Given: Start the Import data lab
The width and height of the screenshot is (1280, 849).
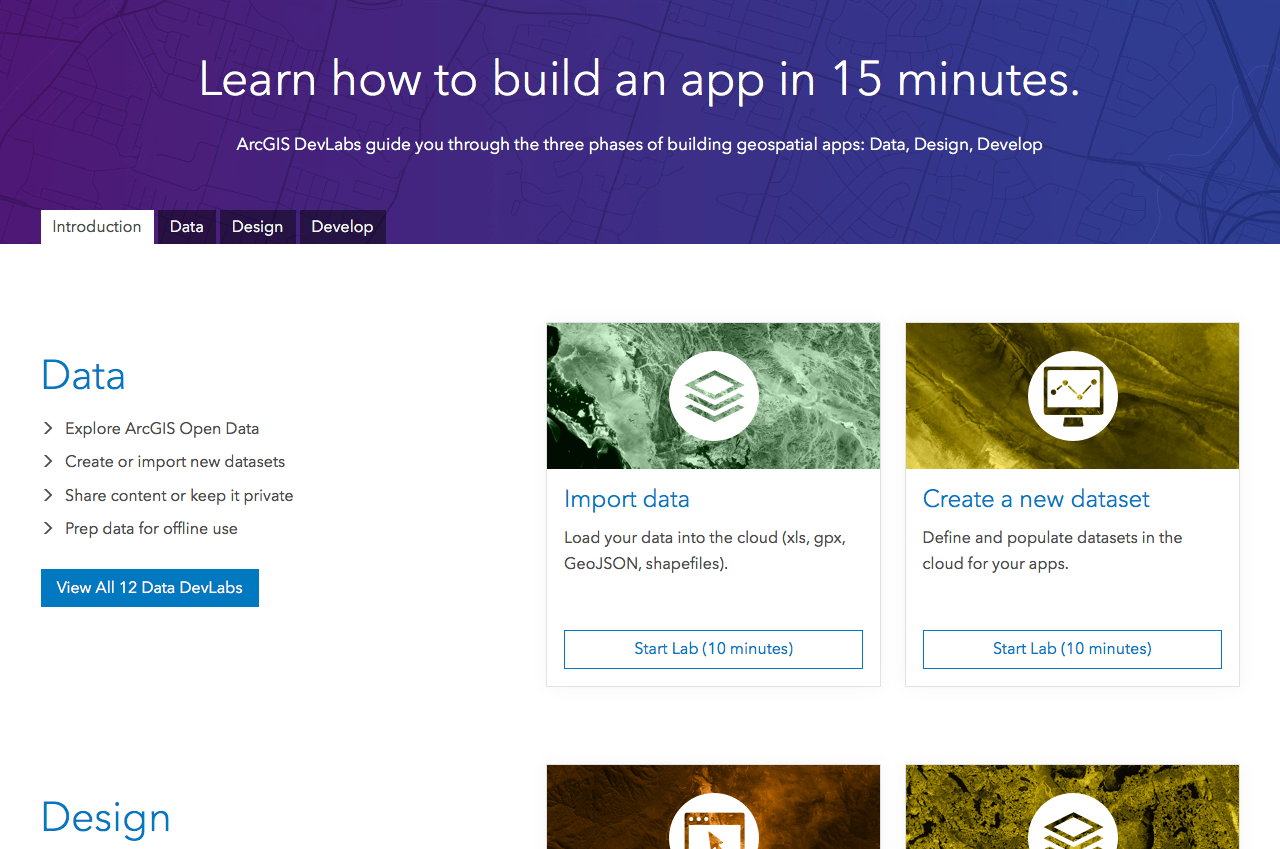Looking at the screenshot, I should pos(713,649).
